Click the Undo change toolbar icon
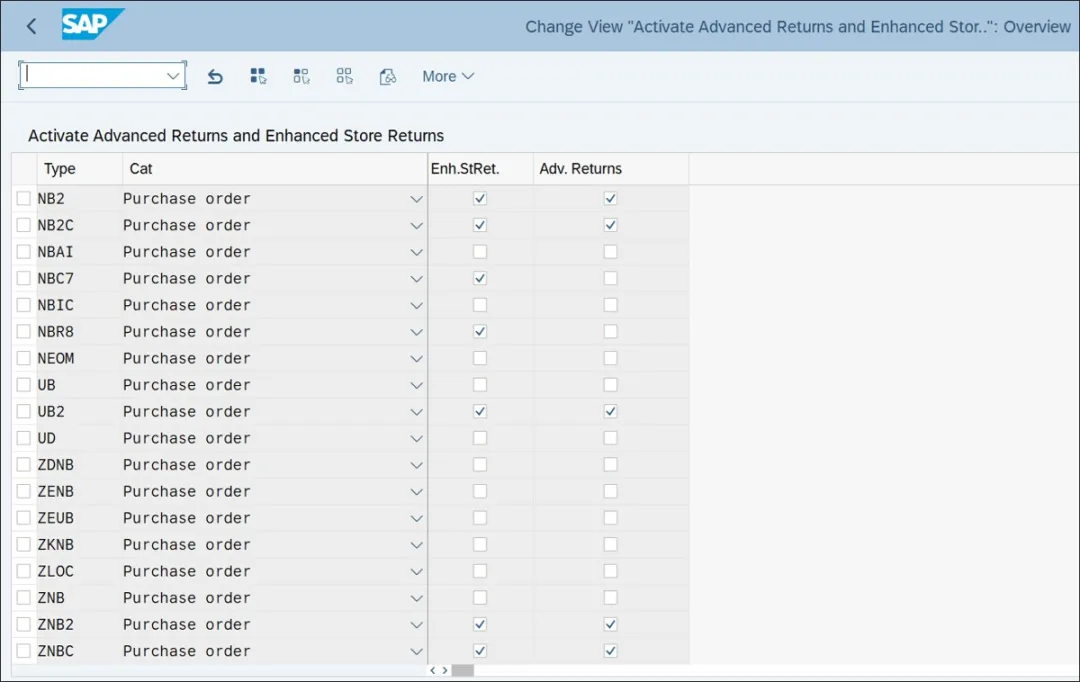This screenshot has height=682, width=1080. (215, 76)
